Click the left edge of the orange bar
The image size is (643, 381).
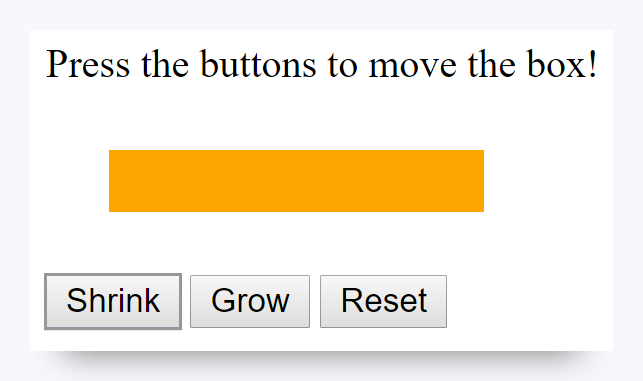pyautogui.click(x=111, y=181)
